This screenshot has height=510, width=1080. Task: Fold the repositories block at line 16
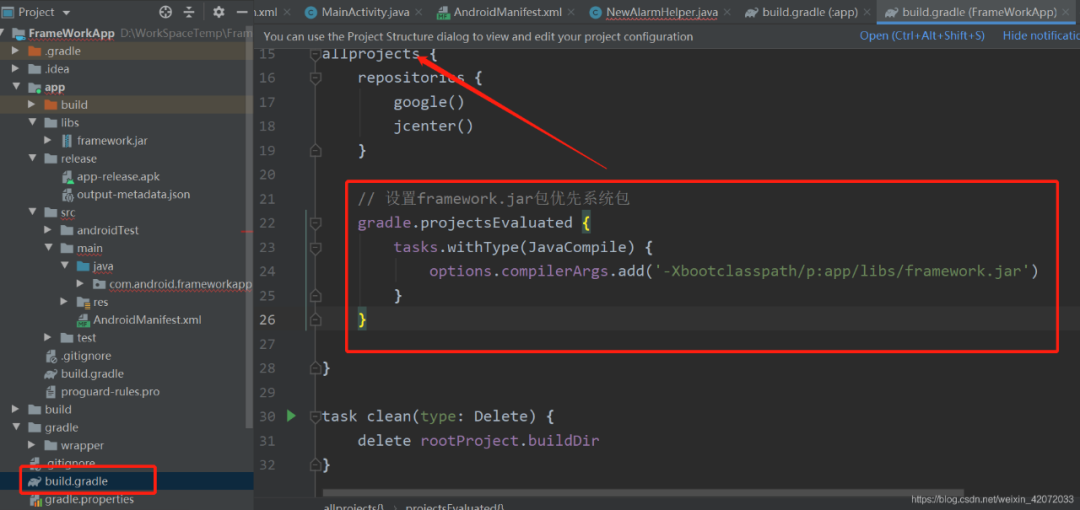[x=315, y=78]
